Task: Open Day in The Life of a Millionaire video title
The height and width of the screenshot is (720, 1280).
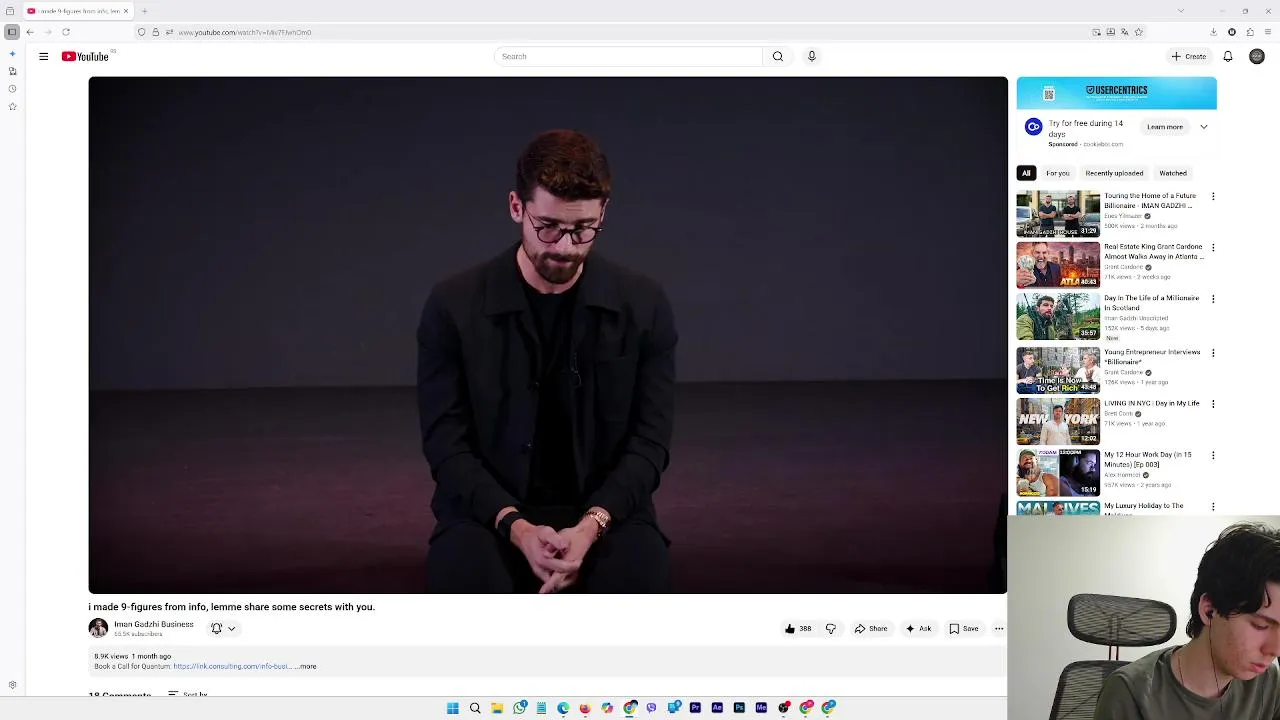Action: (x=1151, y=303)
